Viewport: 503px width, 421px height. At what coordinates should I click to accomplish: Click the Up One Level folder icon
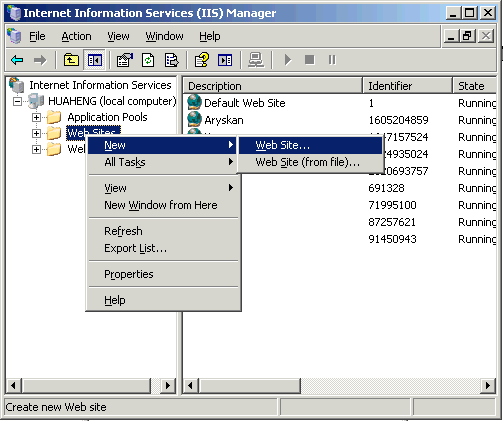pyautogui.click(x=71, y=60)
